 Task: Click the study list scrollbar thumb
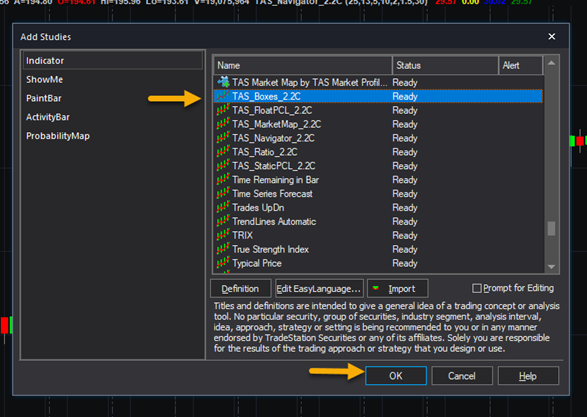pos(551,228)
